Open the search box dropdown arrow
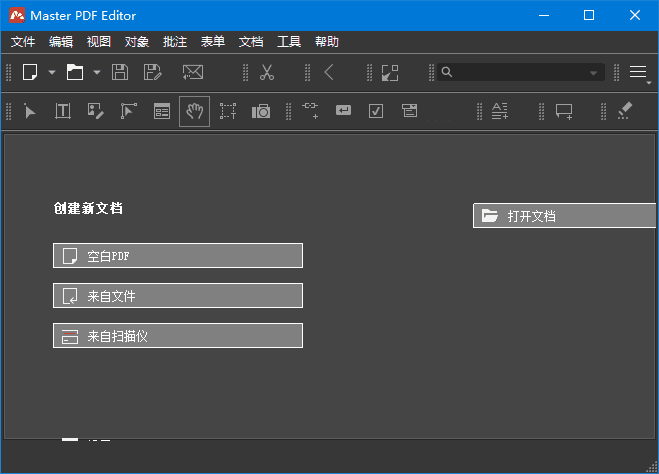The image size is (659, 474). pos(595,72)
